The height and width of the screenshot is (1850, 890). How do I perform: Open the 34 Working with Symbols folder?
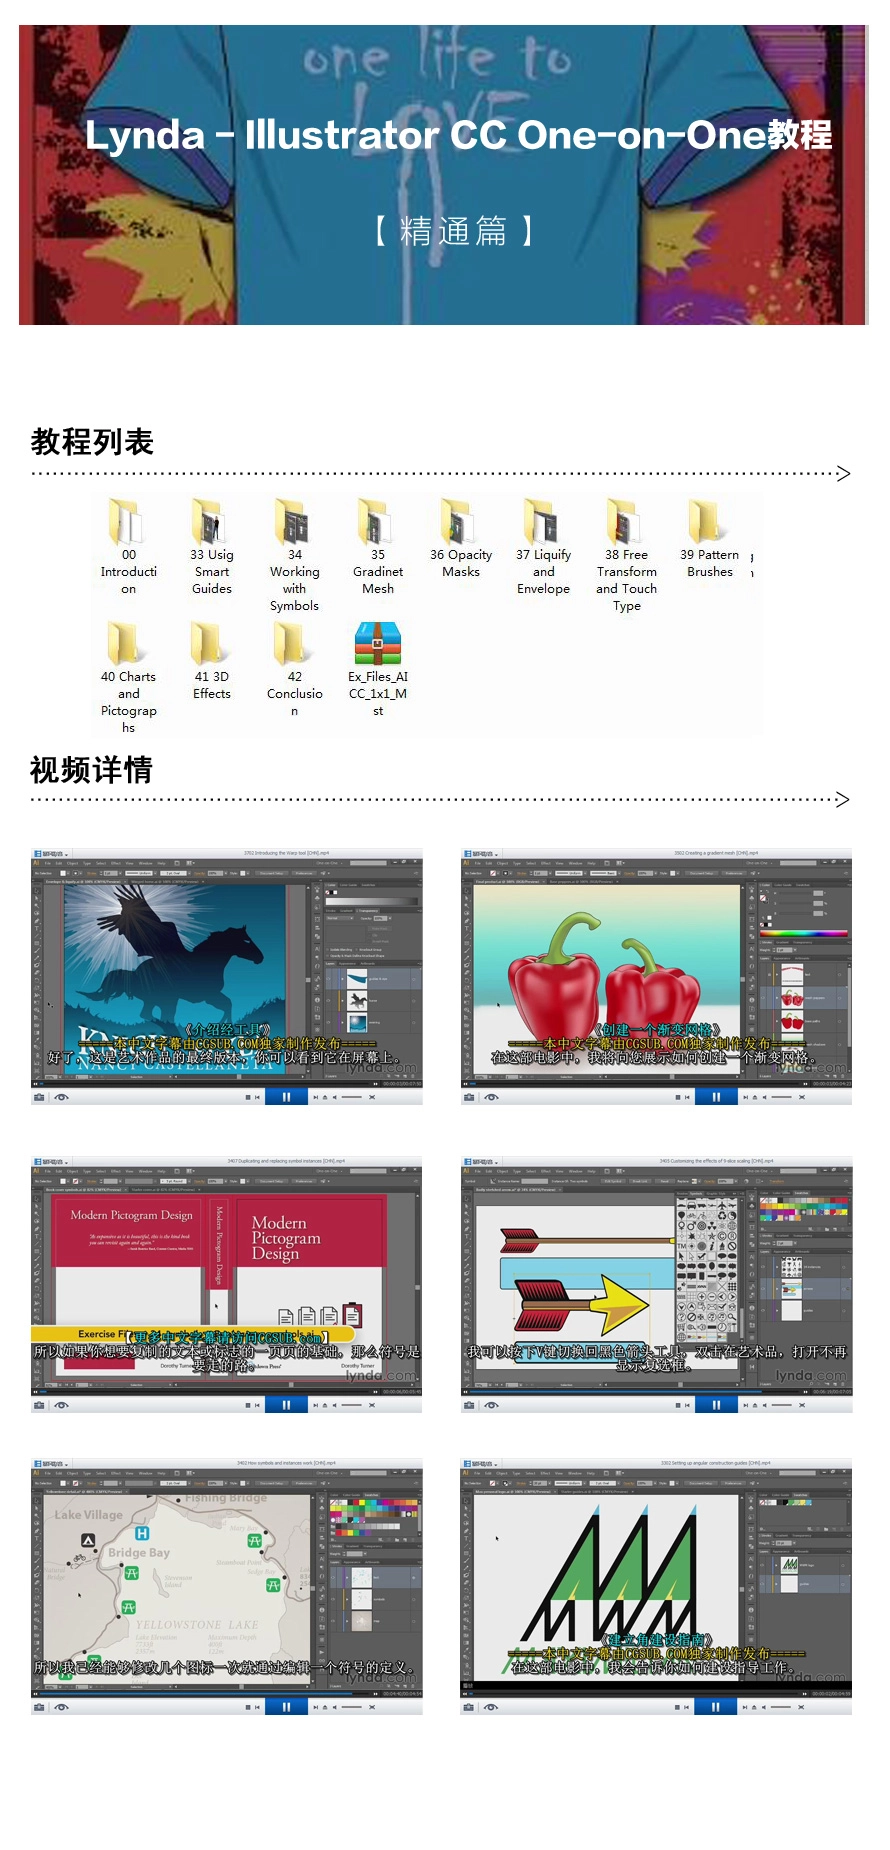[x=294, y=555]
